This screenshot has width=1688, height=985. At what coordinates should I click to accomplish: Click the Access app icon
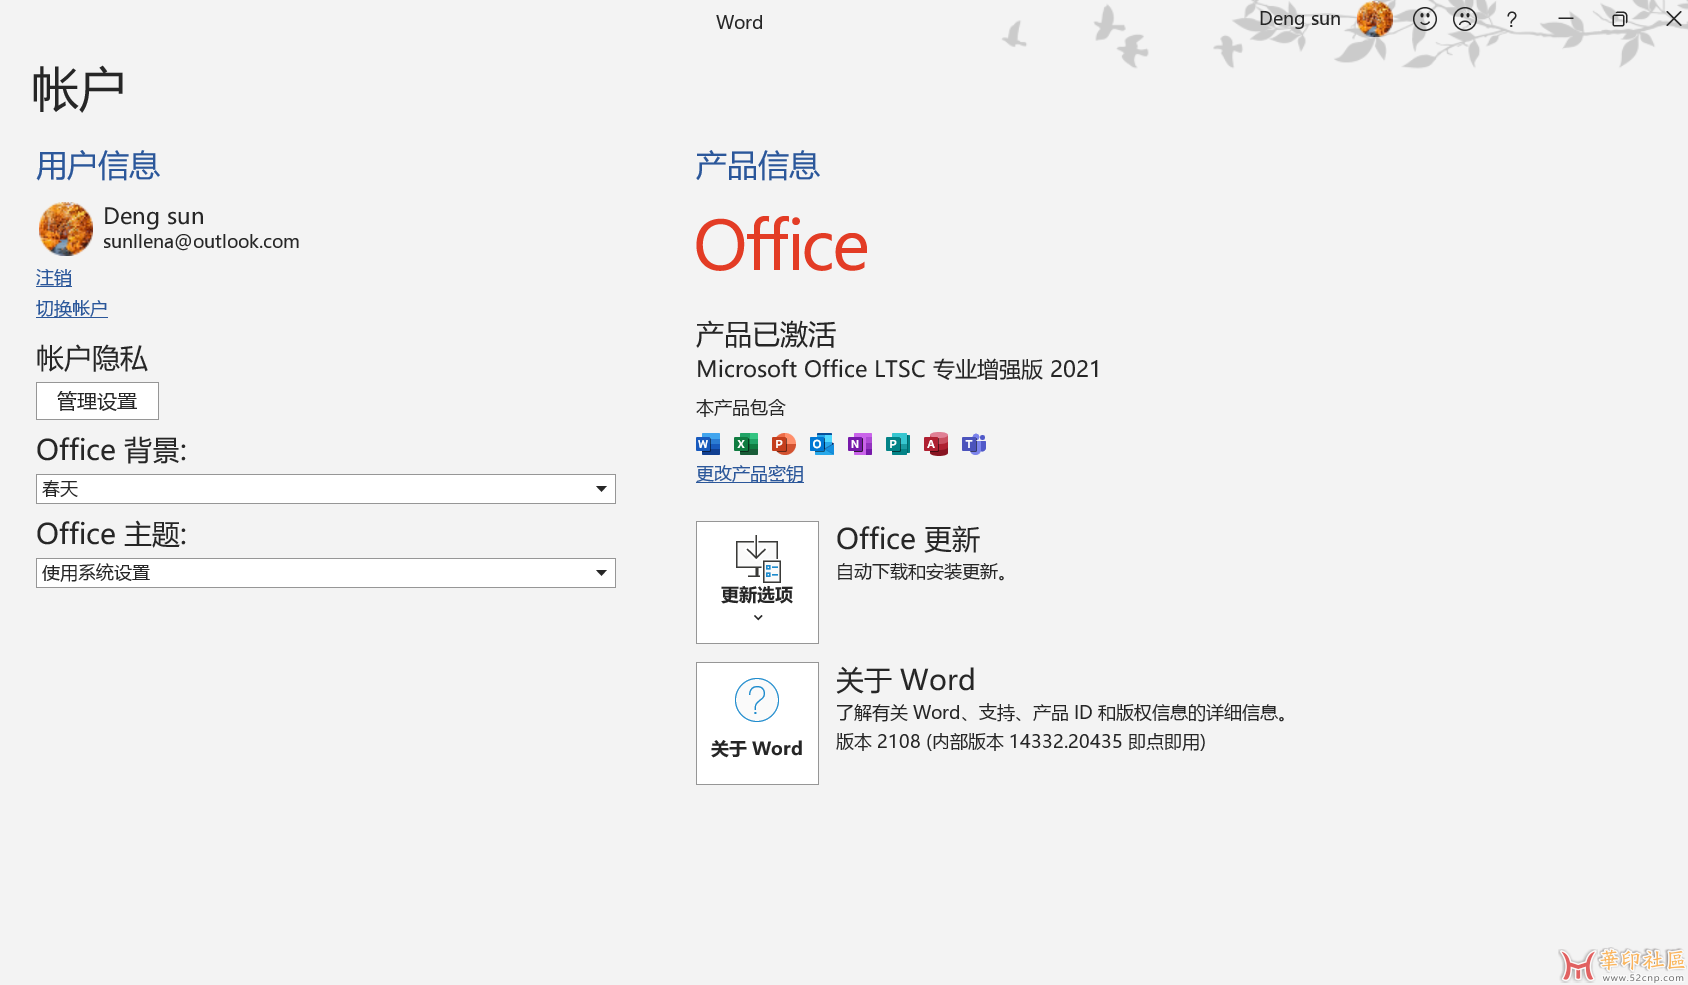(x=936, y=444)
